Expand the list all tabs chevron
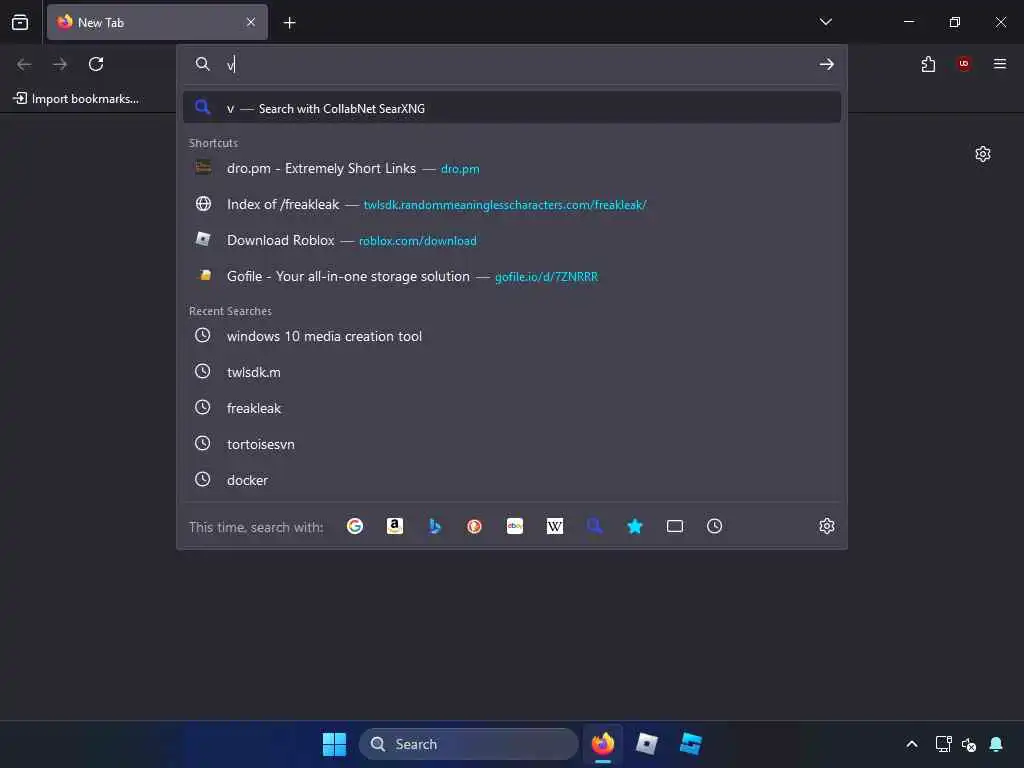Viewport: 1024px width, 768px height. (x=825, y=22)
